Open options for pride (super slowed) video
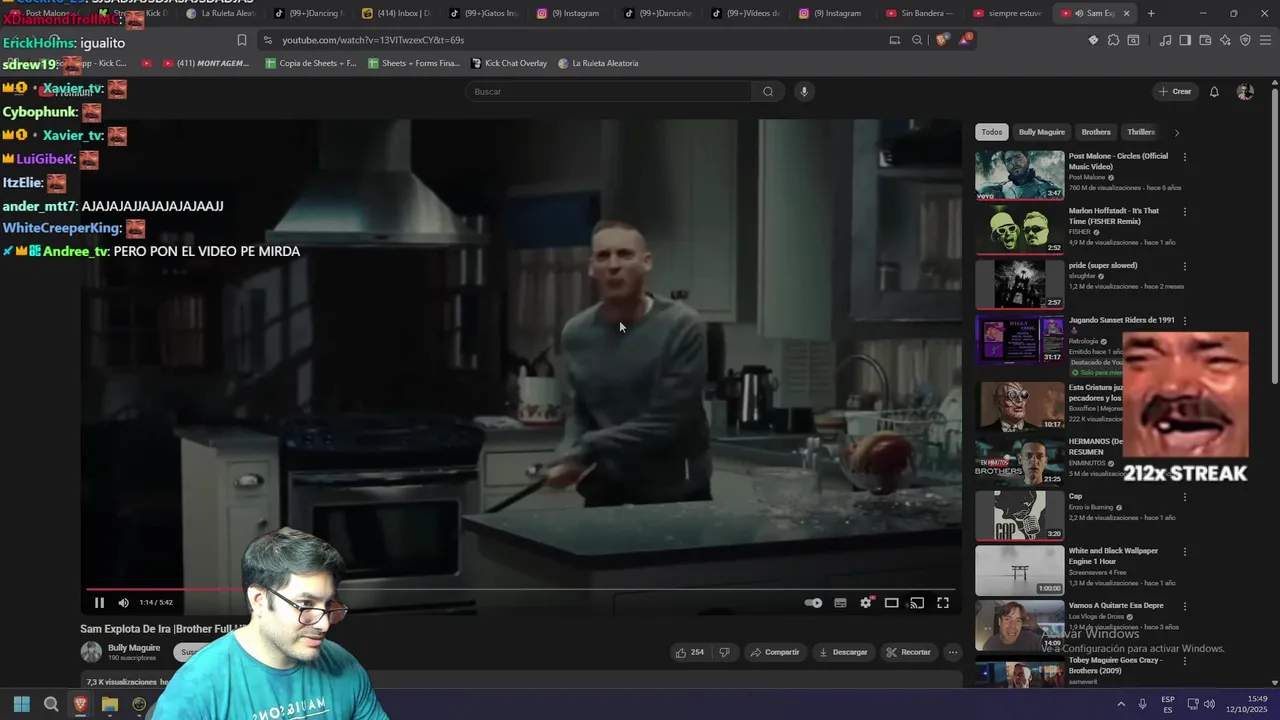This screenshot has height=720, width=1280. click(1185, 266)
